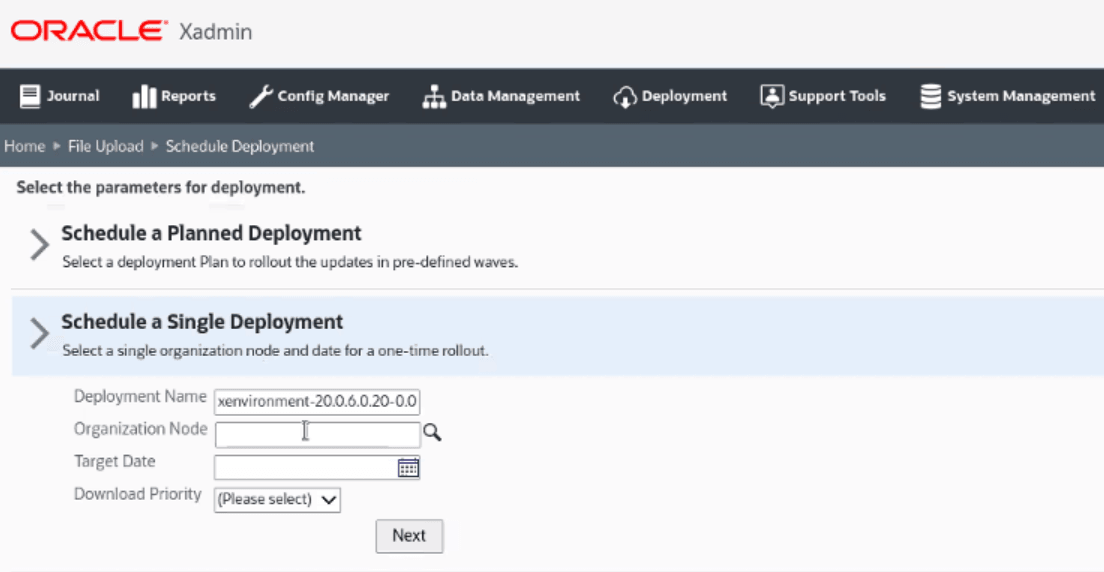Open the Support Tools menu
Viewport: 1104px width, 572px height.
coord(823,97)
